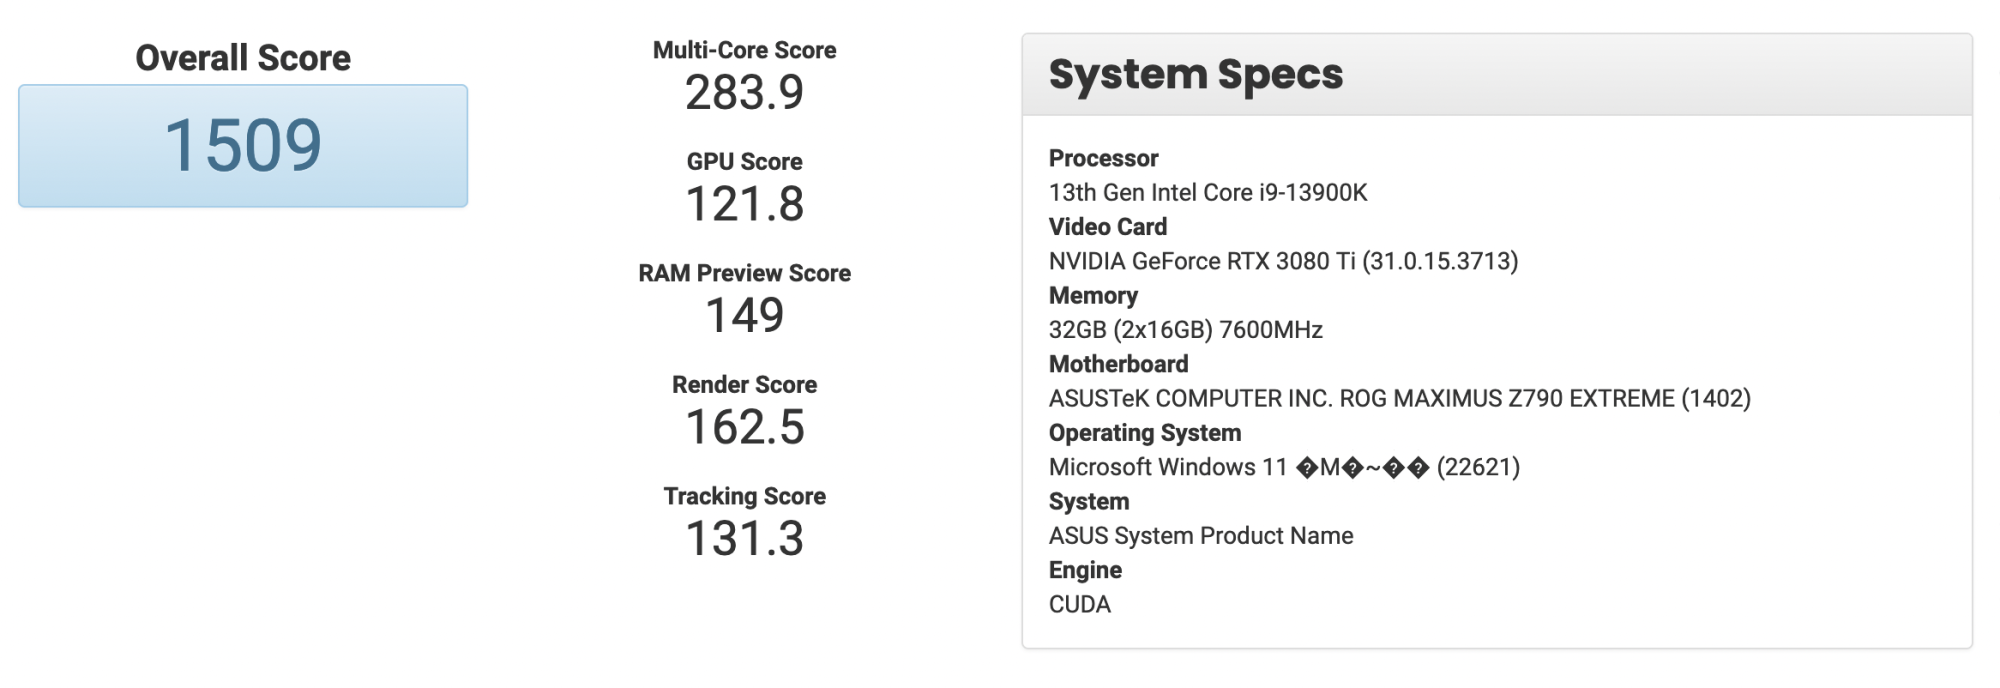Screen dimensions: 2000x688
Task: Click the Motherboard label
Action: [x=1118, y=364]
